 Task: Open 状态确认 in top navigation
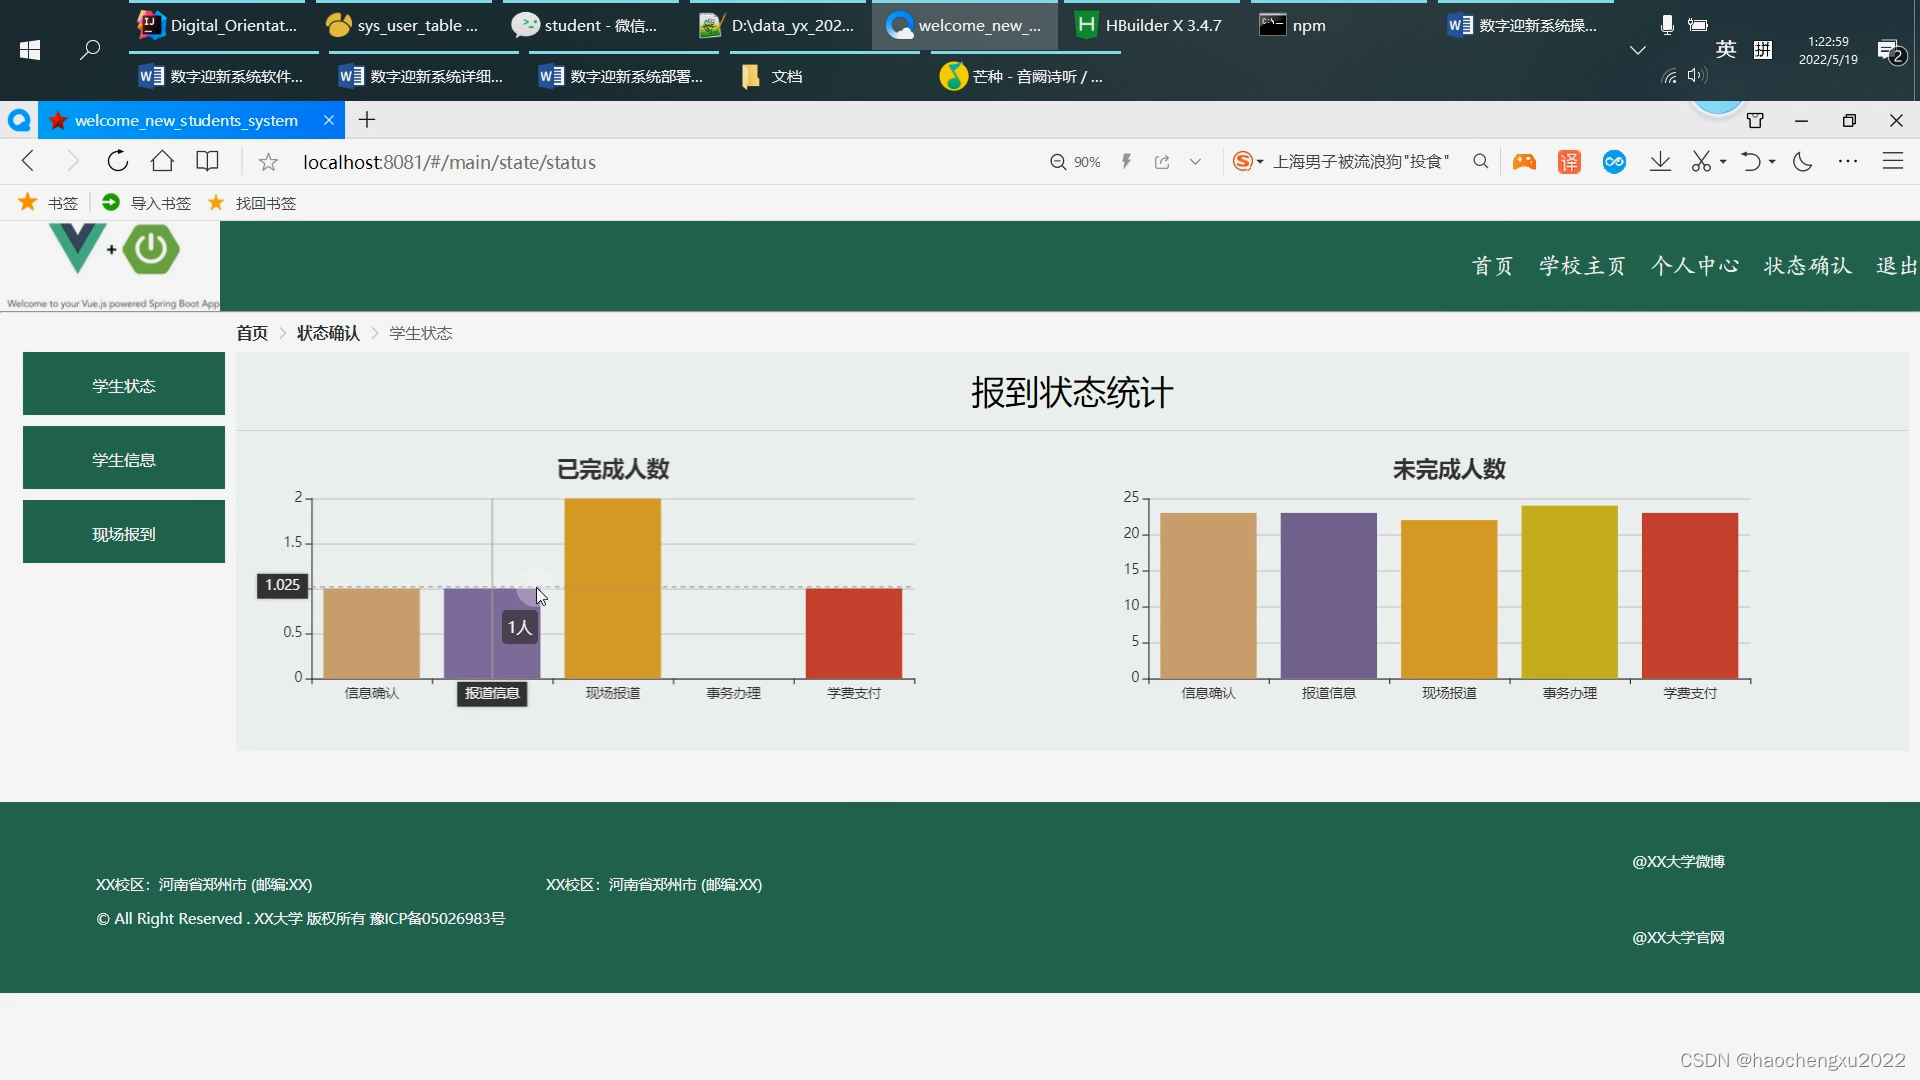click(x=1807, y=266)
